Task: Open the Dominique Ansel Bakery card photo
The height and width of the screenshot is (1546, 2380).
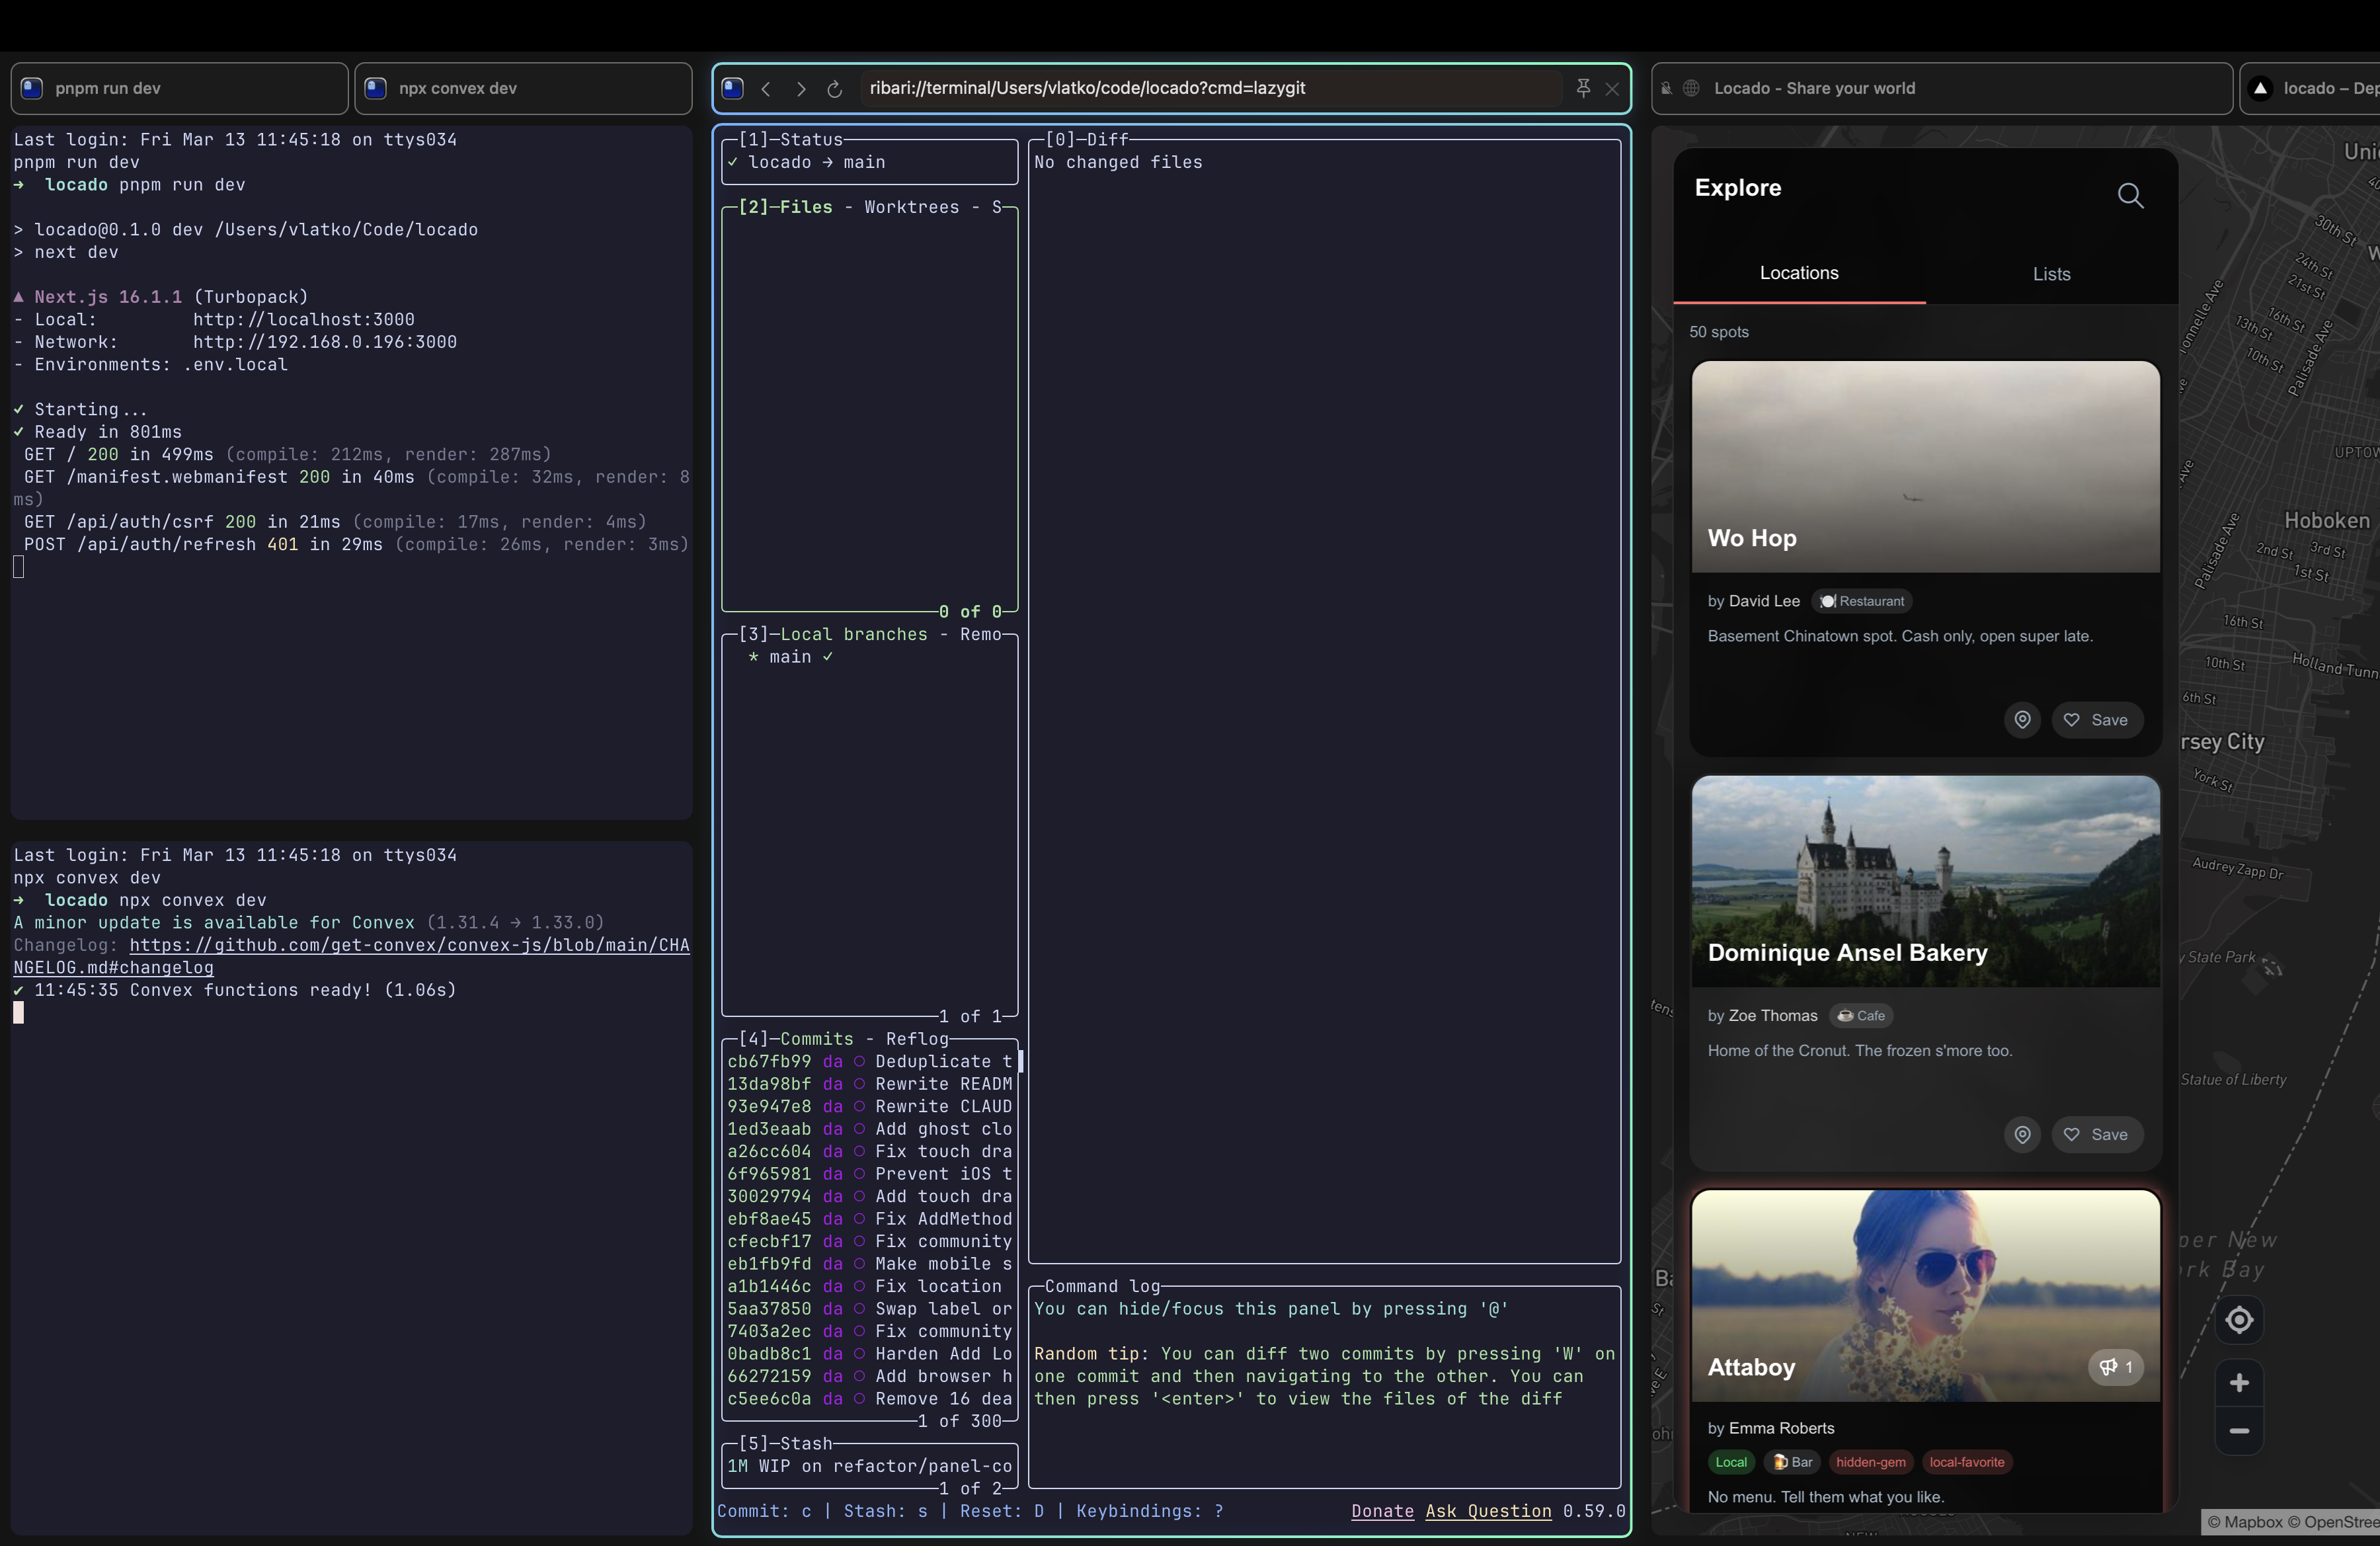Action: [x=1925, y=882]
